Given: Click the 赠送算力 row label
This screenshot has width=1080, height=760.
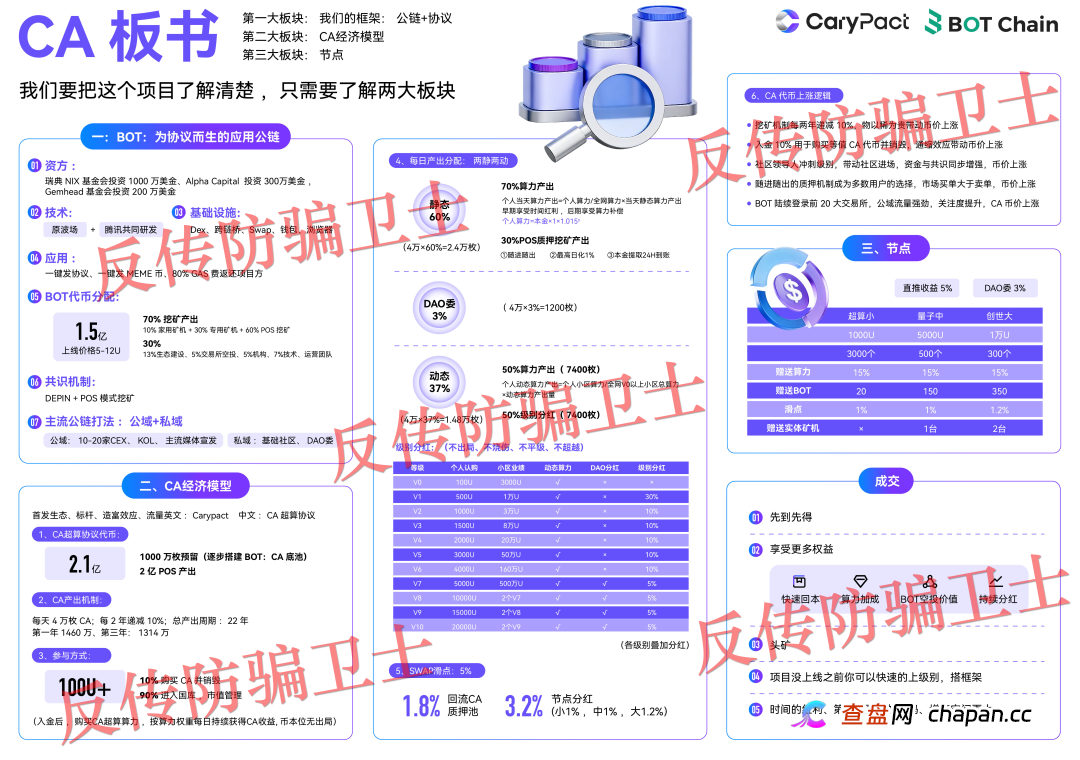Looking at the screenshot, I should [793, 372].
